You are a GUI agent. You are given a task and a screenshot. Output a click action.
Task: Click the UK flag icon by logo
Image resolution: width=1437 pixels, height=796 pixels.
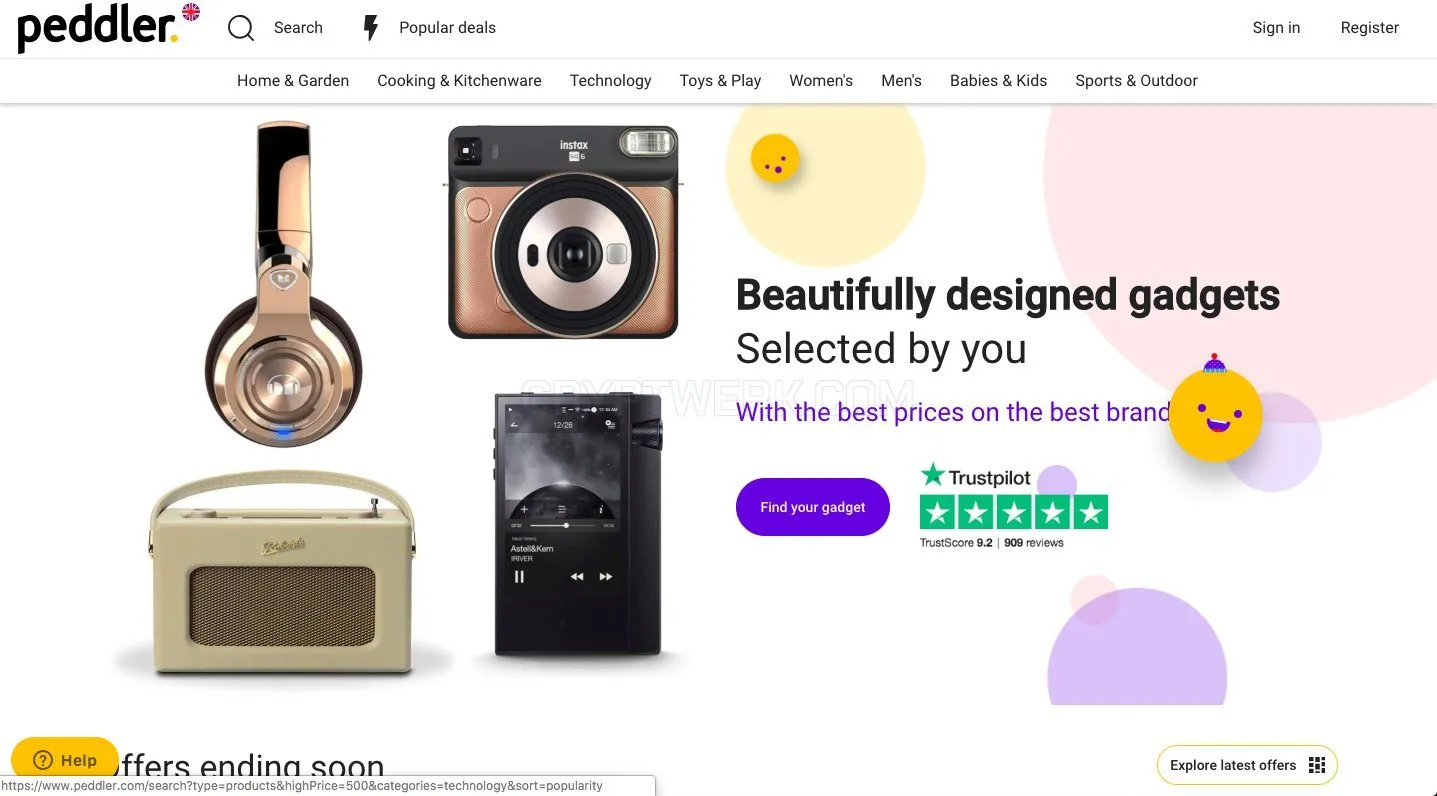tap(190, 12)
